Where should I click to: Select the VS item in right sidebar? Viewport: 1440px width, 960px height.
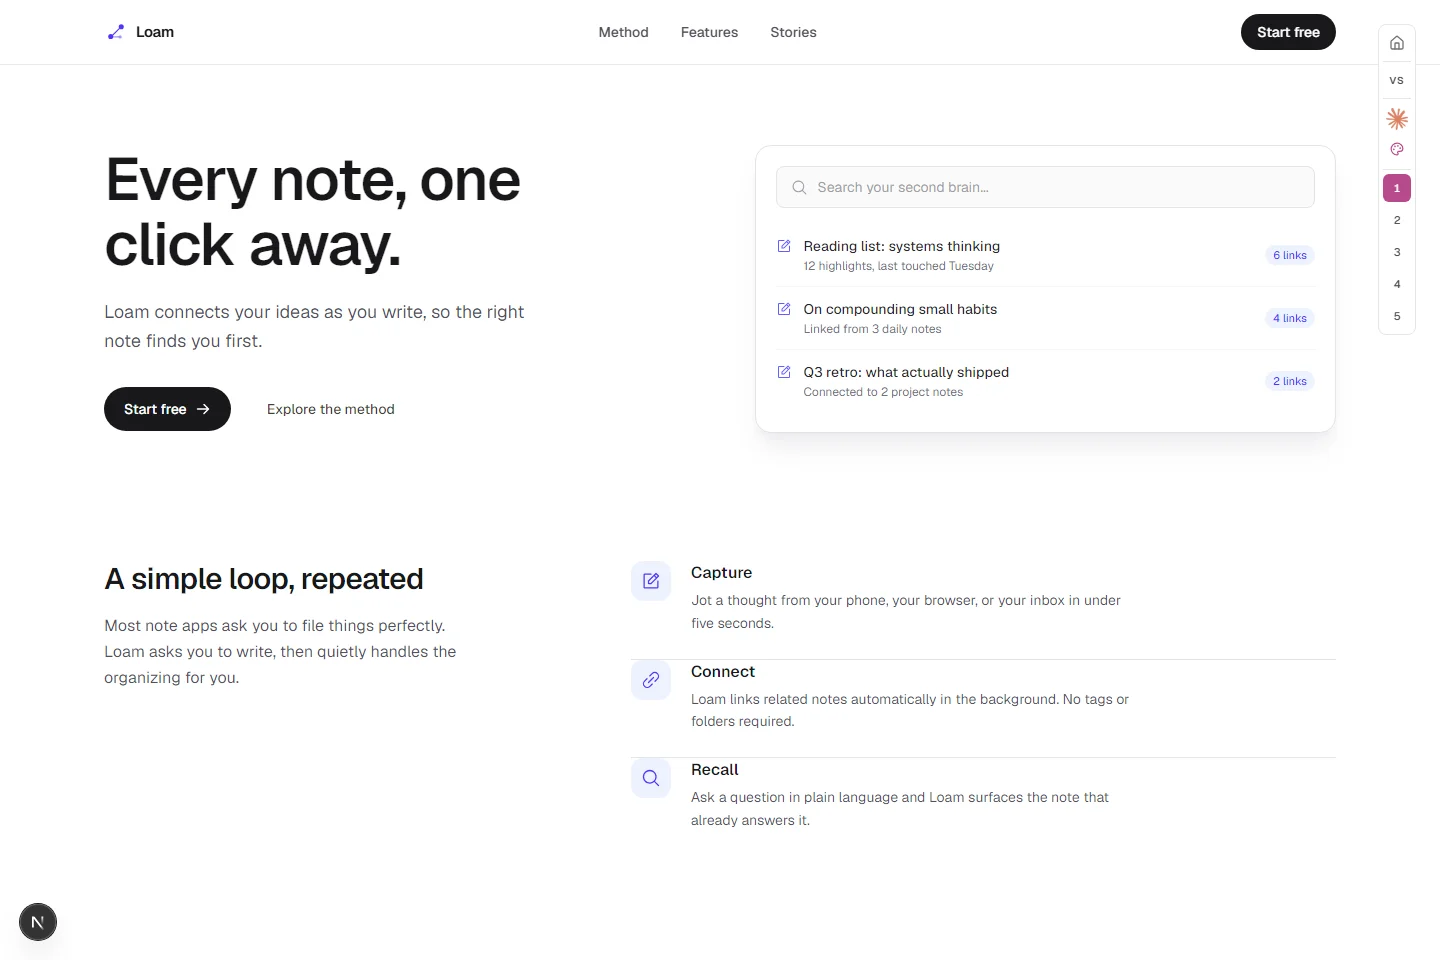tap(1397, 80)
